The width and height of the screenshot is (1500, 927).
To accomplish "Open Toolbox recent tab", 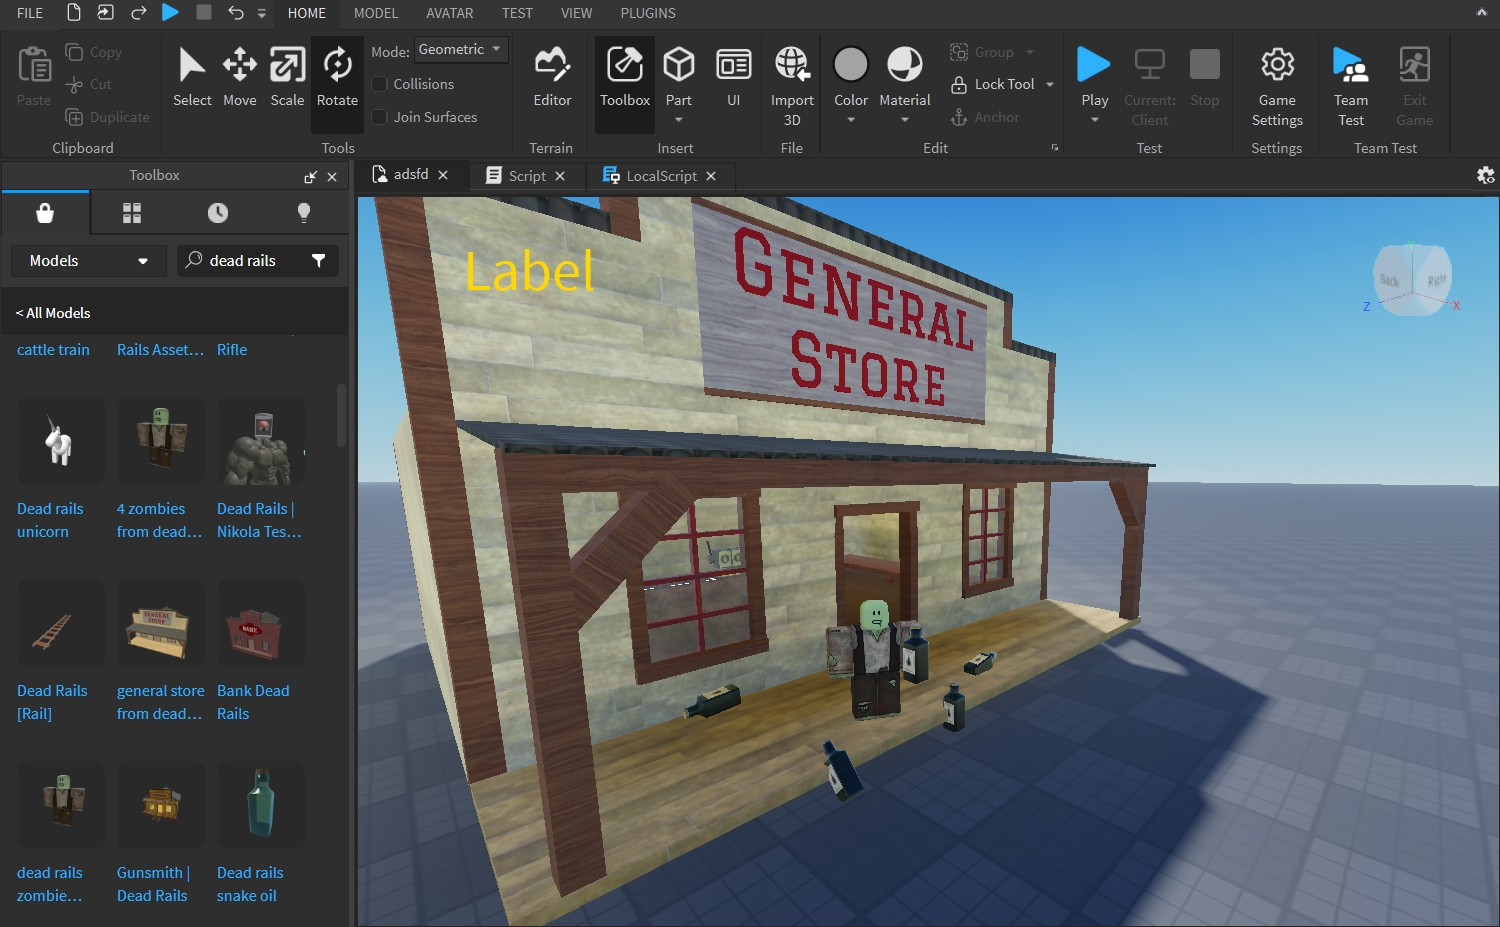I will tap(218, 213).
